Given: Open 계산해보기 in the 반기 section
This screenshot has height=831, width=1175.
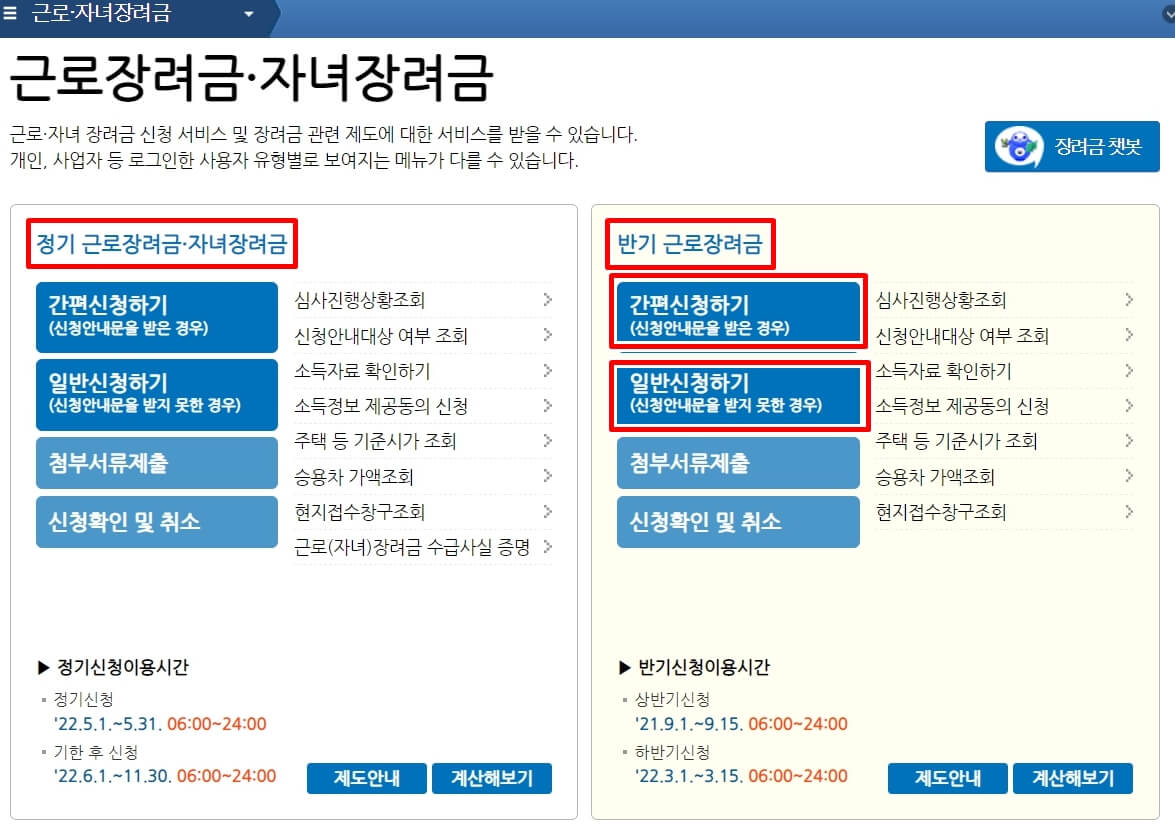Looking at the screenshot, I should click(1073, 778).
